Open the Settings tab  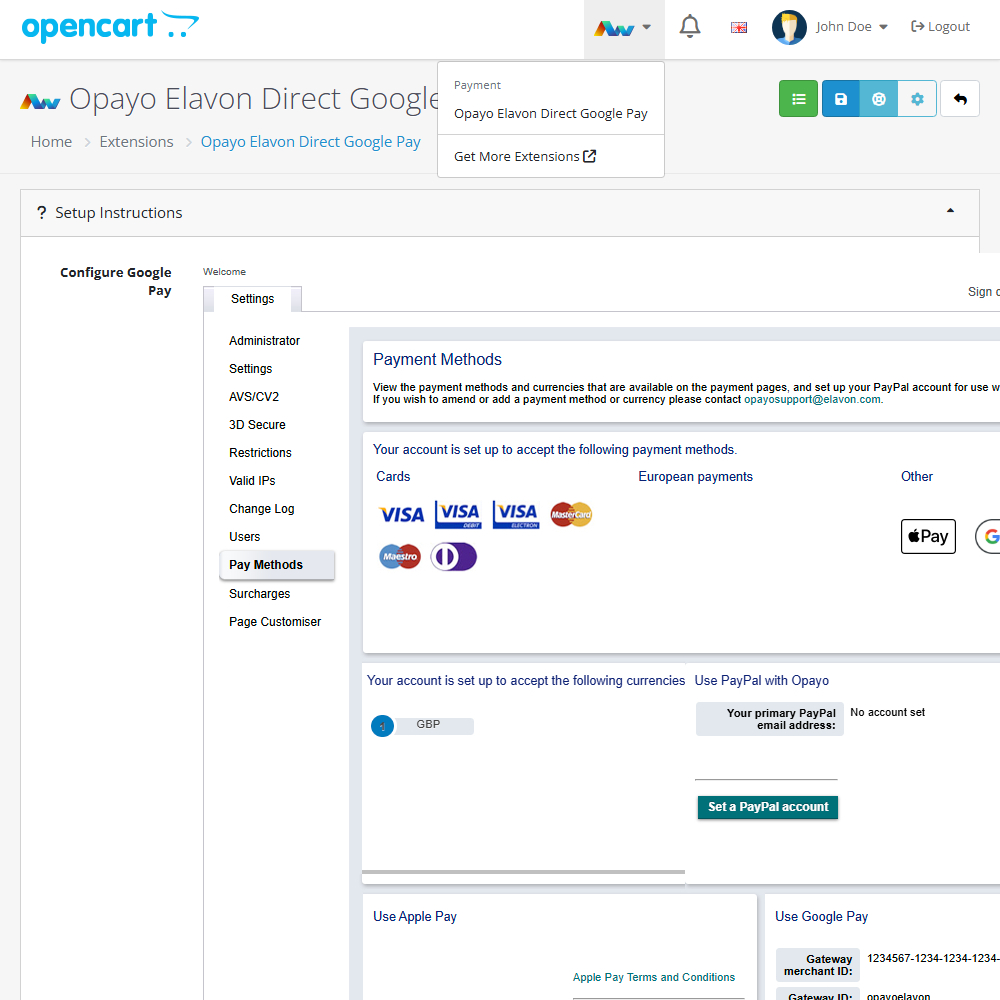(252, 299)
